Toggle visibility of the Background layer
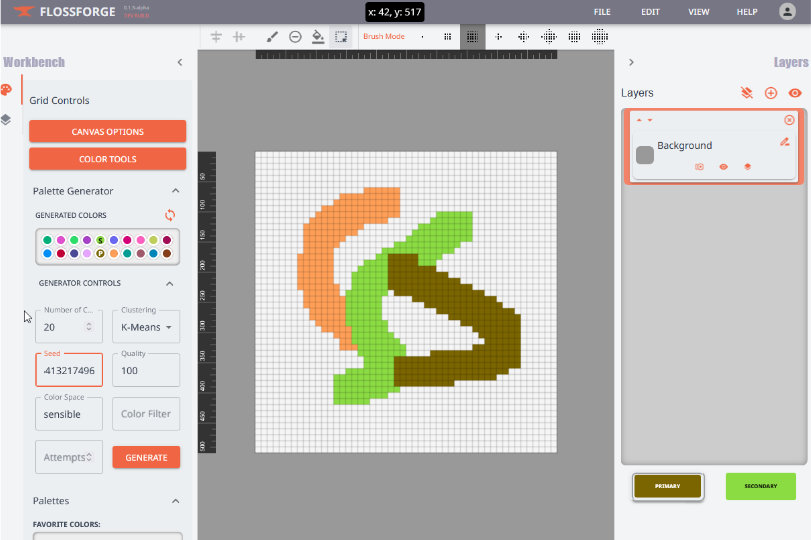811x540 pixels. [724, 167]
